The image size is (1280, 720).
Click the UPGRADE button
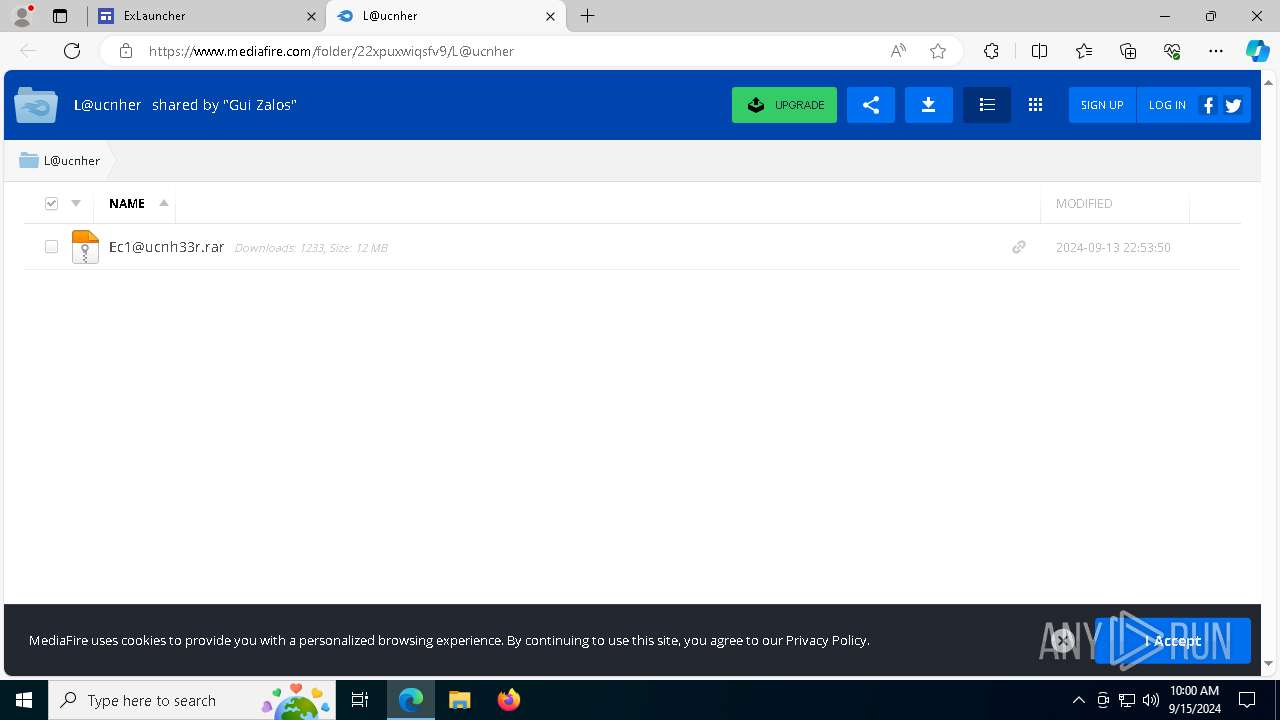point(784,105)
